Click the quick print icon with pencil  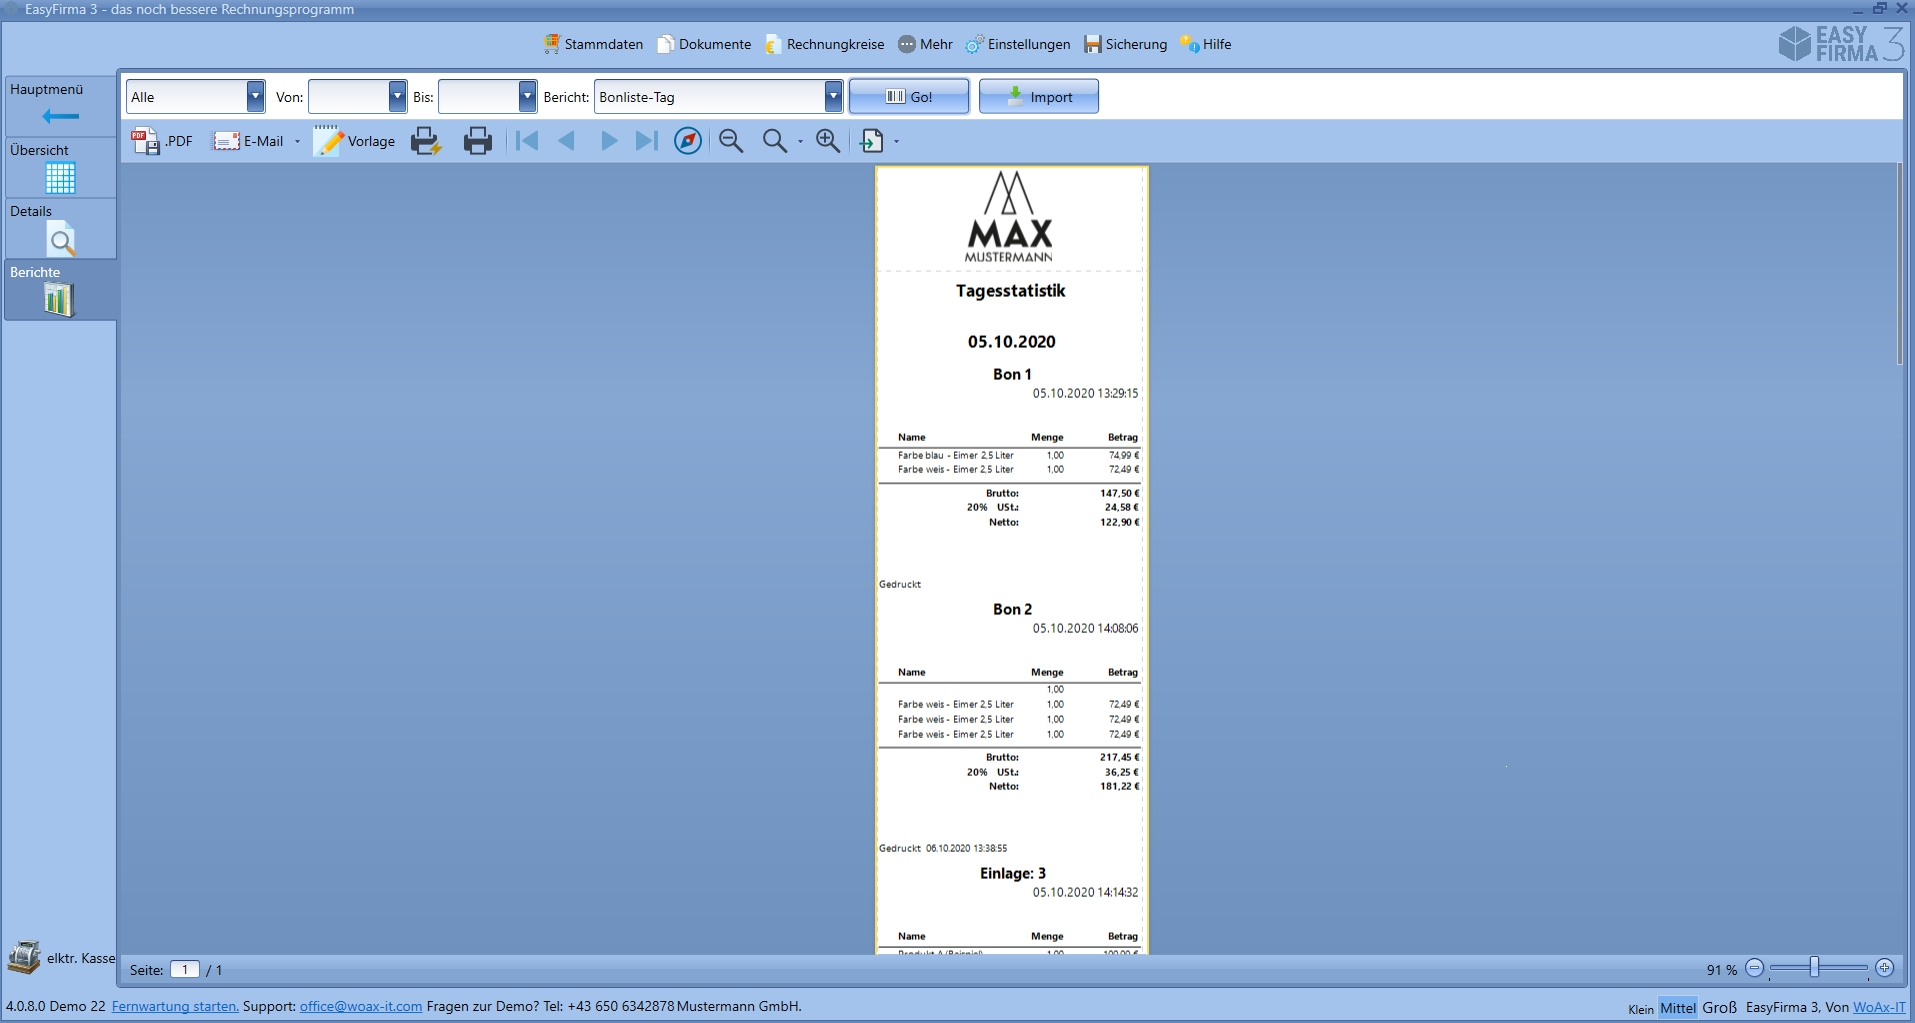(x=426, y=141)
